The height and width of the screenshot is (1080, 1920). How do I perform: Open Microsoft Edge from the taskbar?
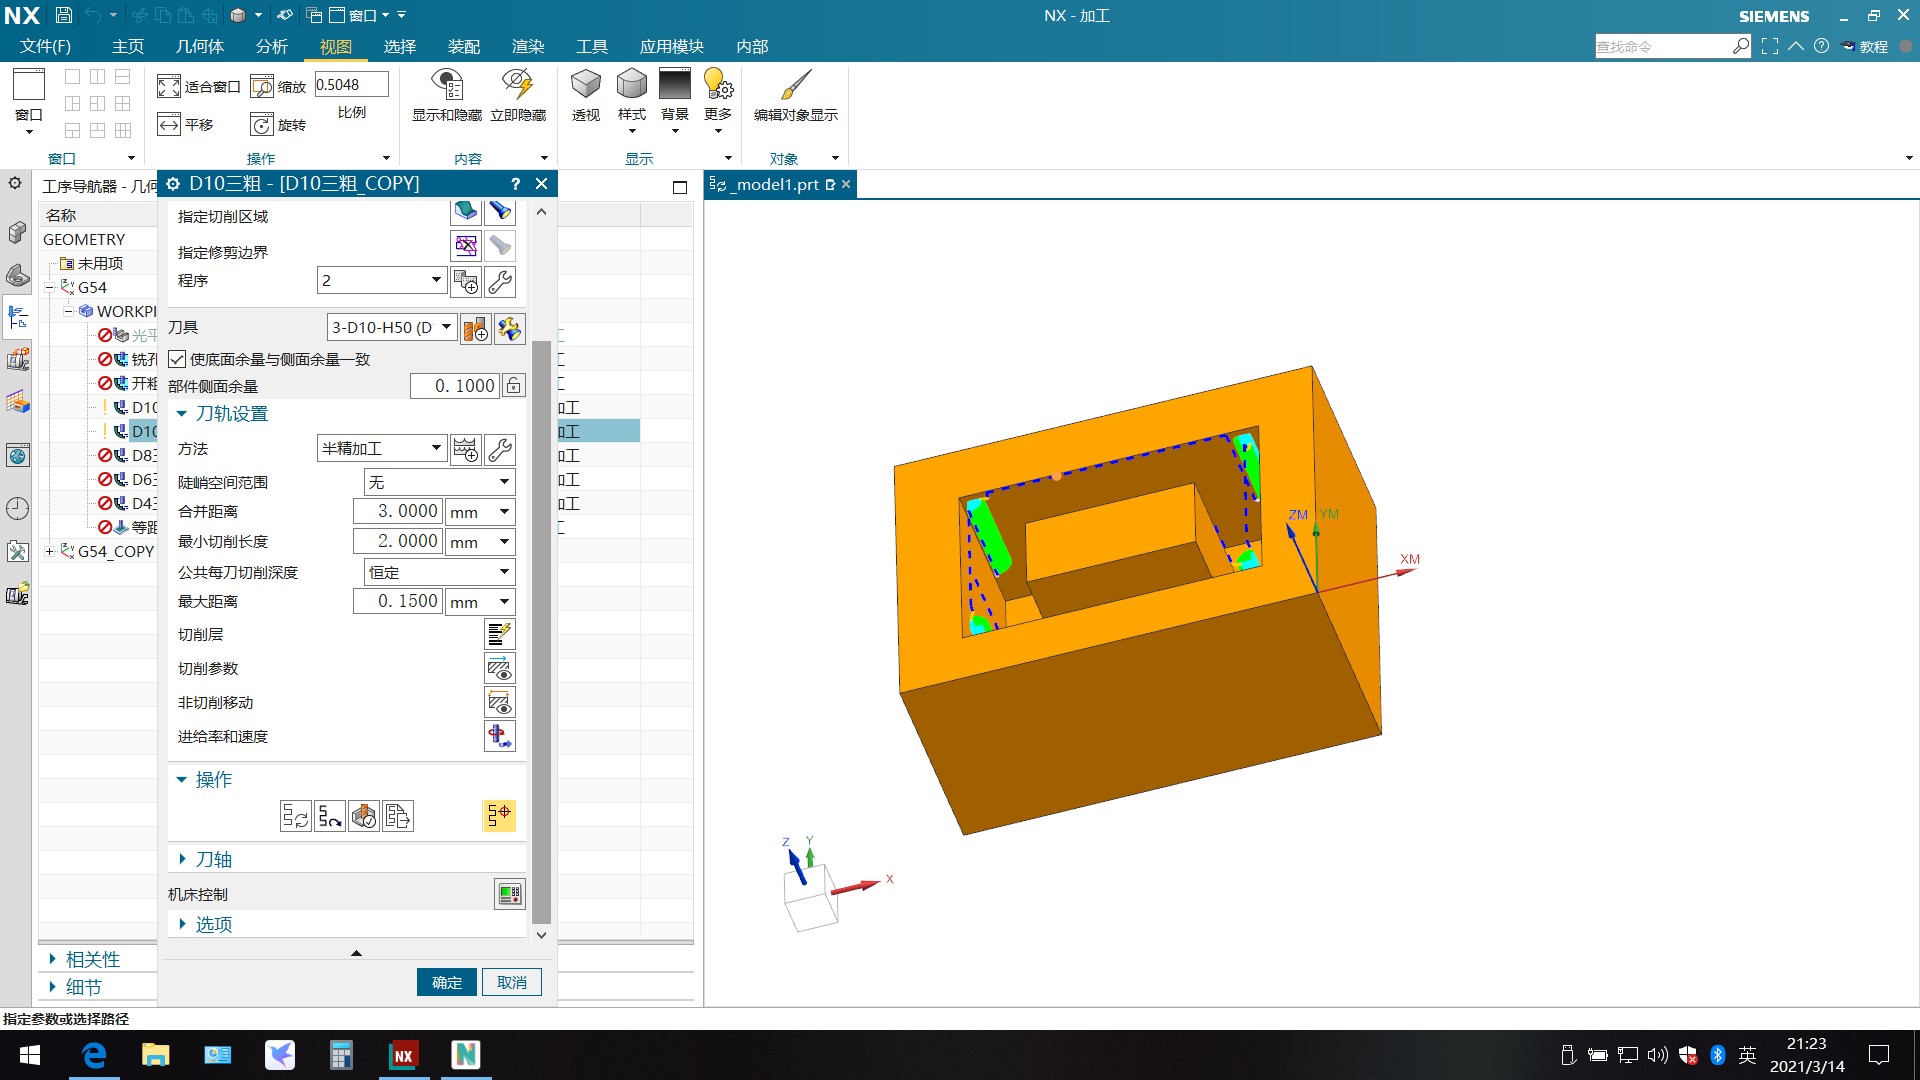point(94,1055)
